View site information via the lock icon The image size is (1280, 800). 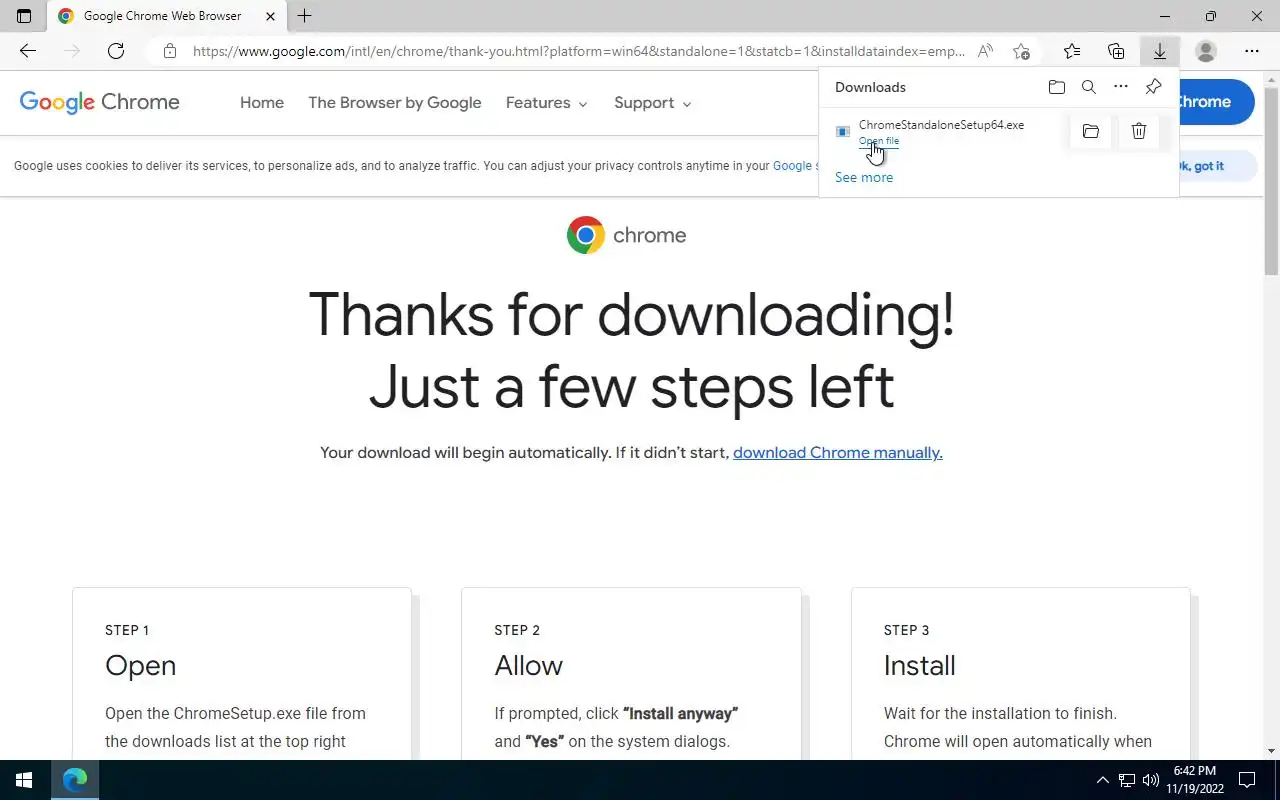pyautogui.click(x=170, y=51)
